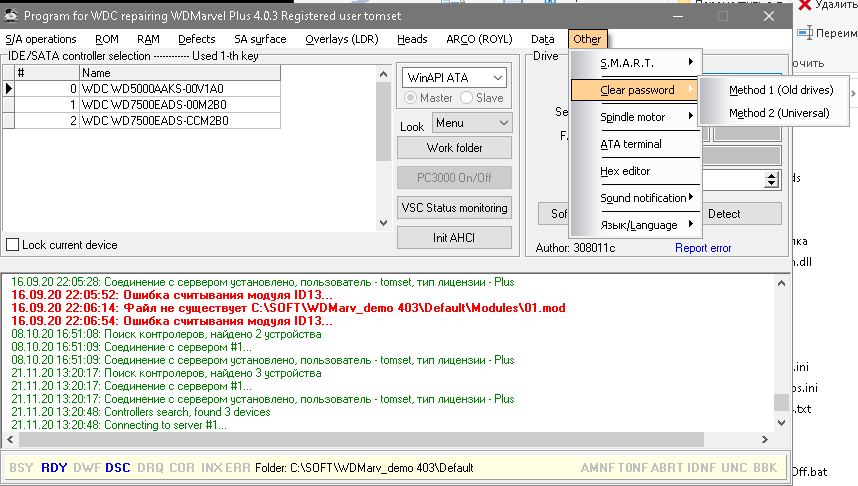Click PC3000 On/Off button
The width and height of the screenshot is (858, 486).
pyautogui.click(x=454, y=178)
